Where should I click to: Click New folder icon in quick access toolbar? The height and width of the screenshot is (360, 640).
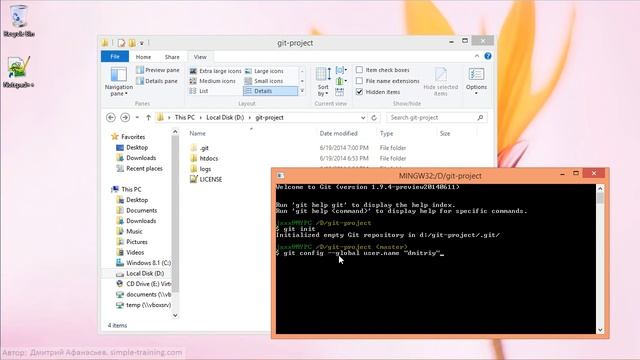[x=132, y=43]
